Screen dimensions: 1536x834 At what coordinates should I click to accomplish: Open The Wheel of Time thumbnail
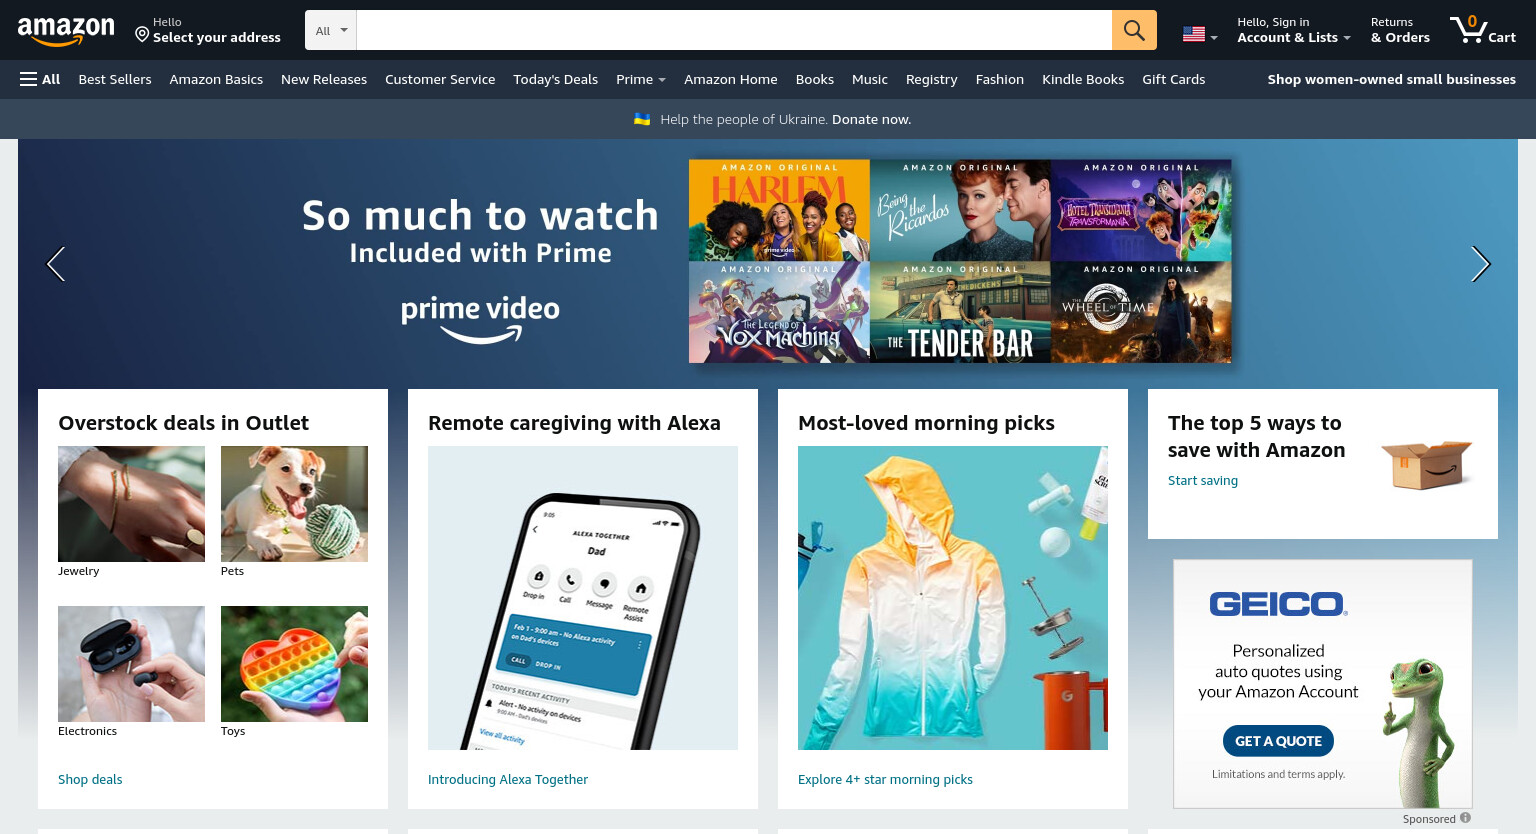click(1141, 312)
